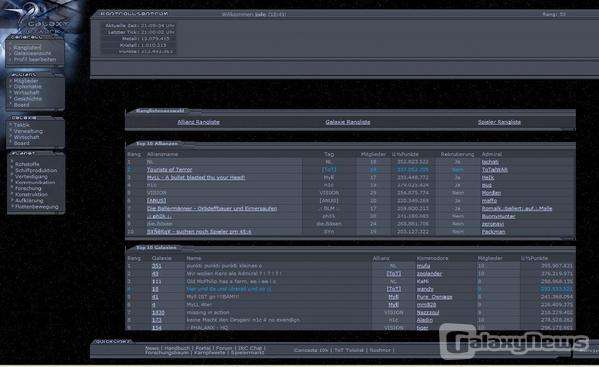Open galaxy 172 in the galaxies table
This screenshot has height=367, width=599.
tap(156, 320)
